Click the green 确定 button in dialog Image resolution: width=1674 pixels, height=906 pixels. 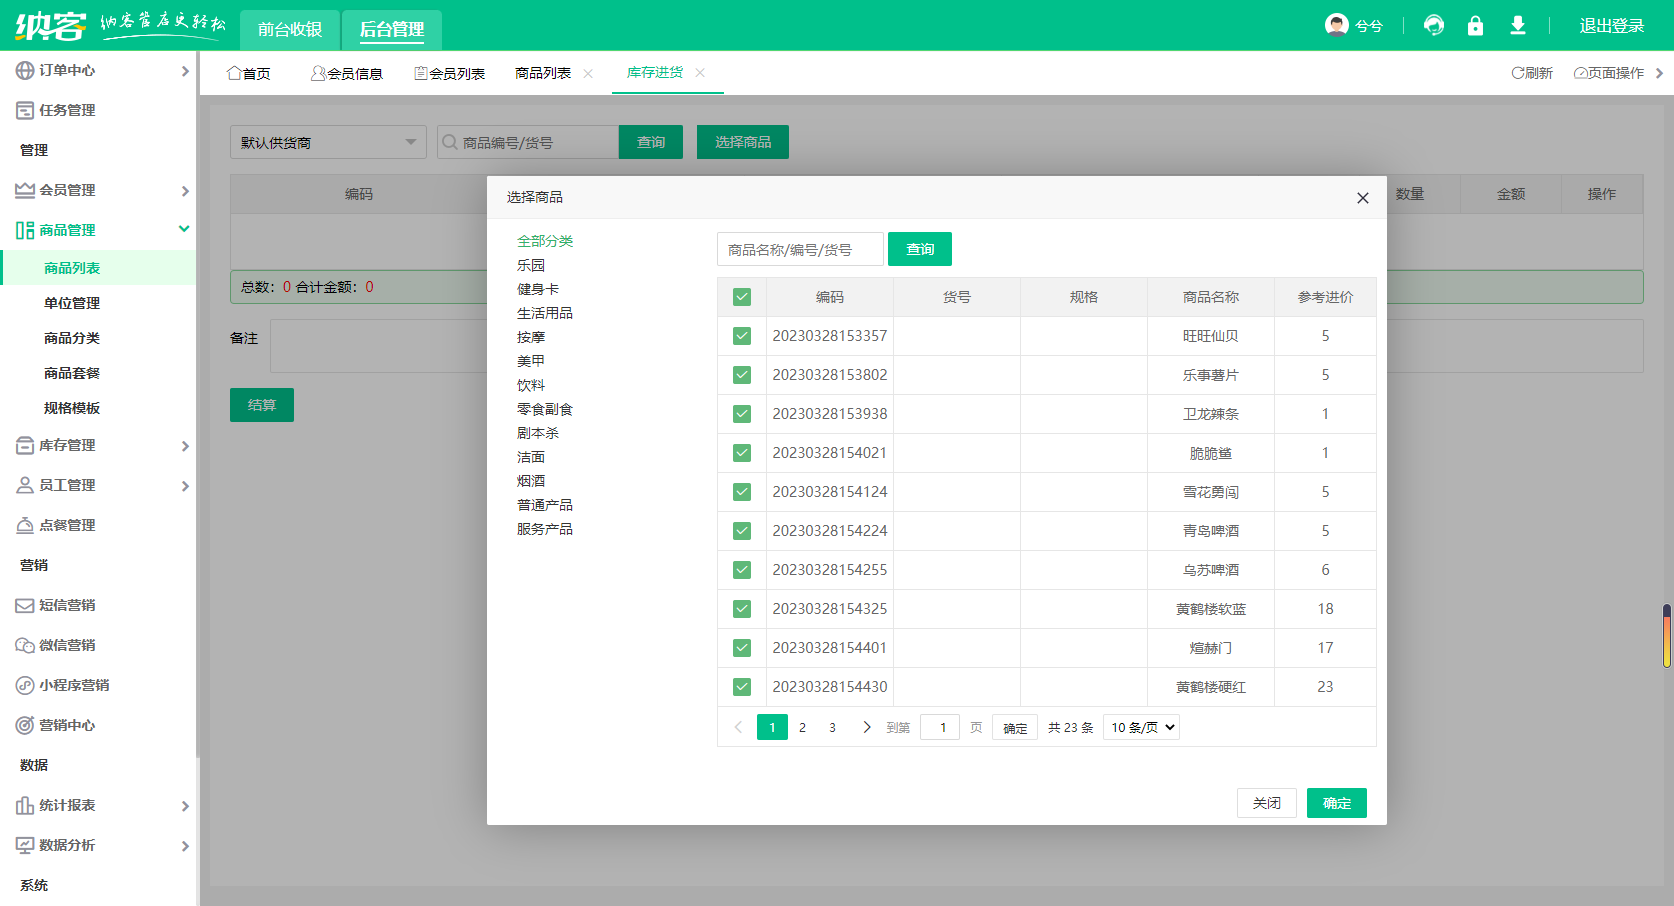(1336, 803)
